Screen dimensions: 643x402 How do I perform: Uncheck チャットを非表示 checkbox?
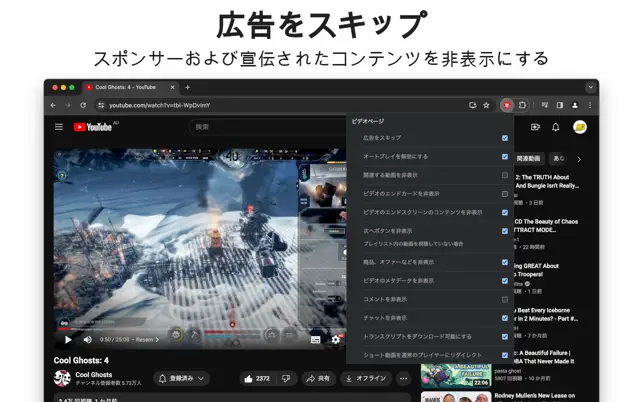click(x=505, y=318)
